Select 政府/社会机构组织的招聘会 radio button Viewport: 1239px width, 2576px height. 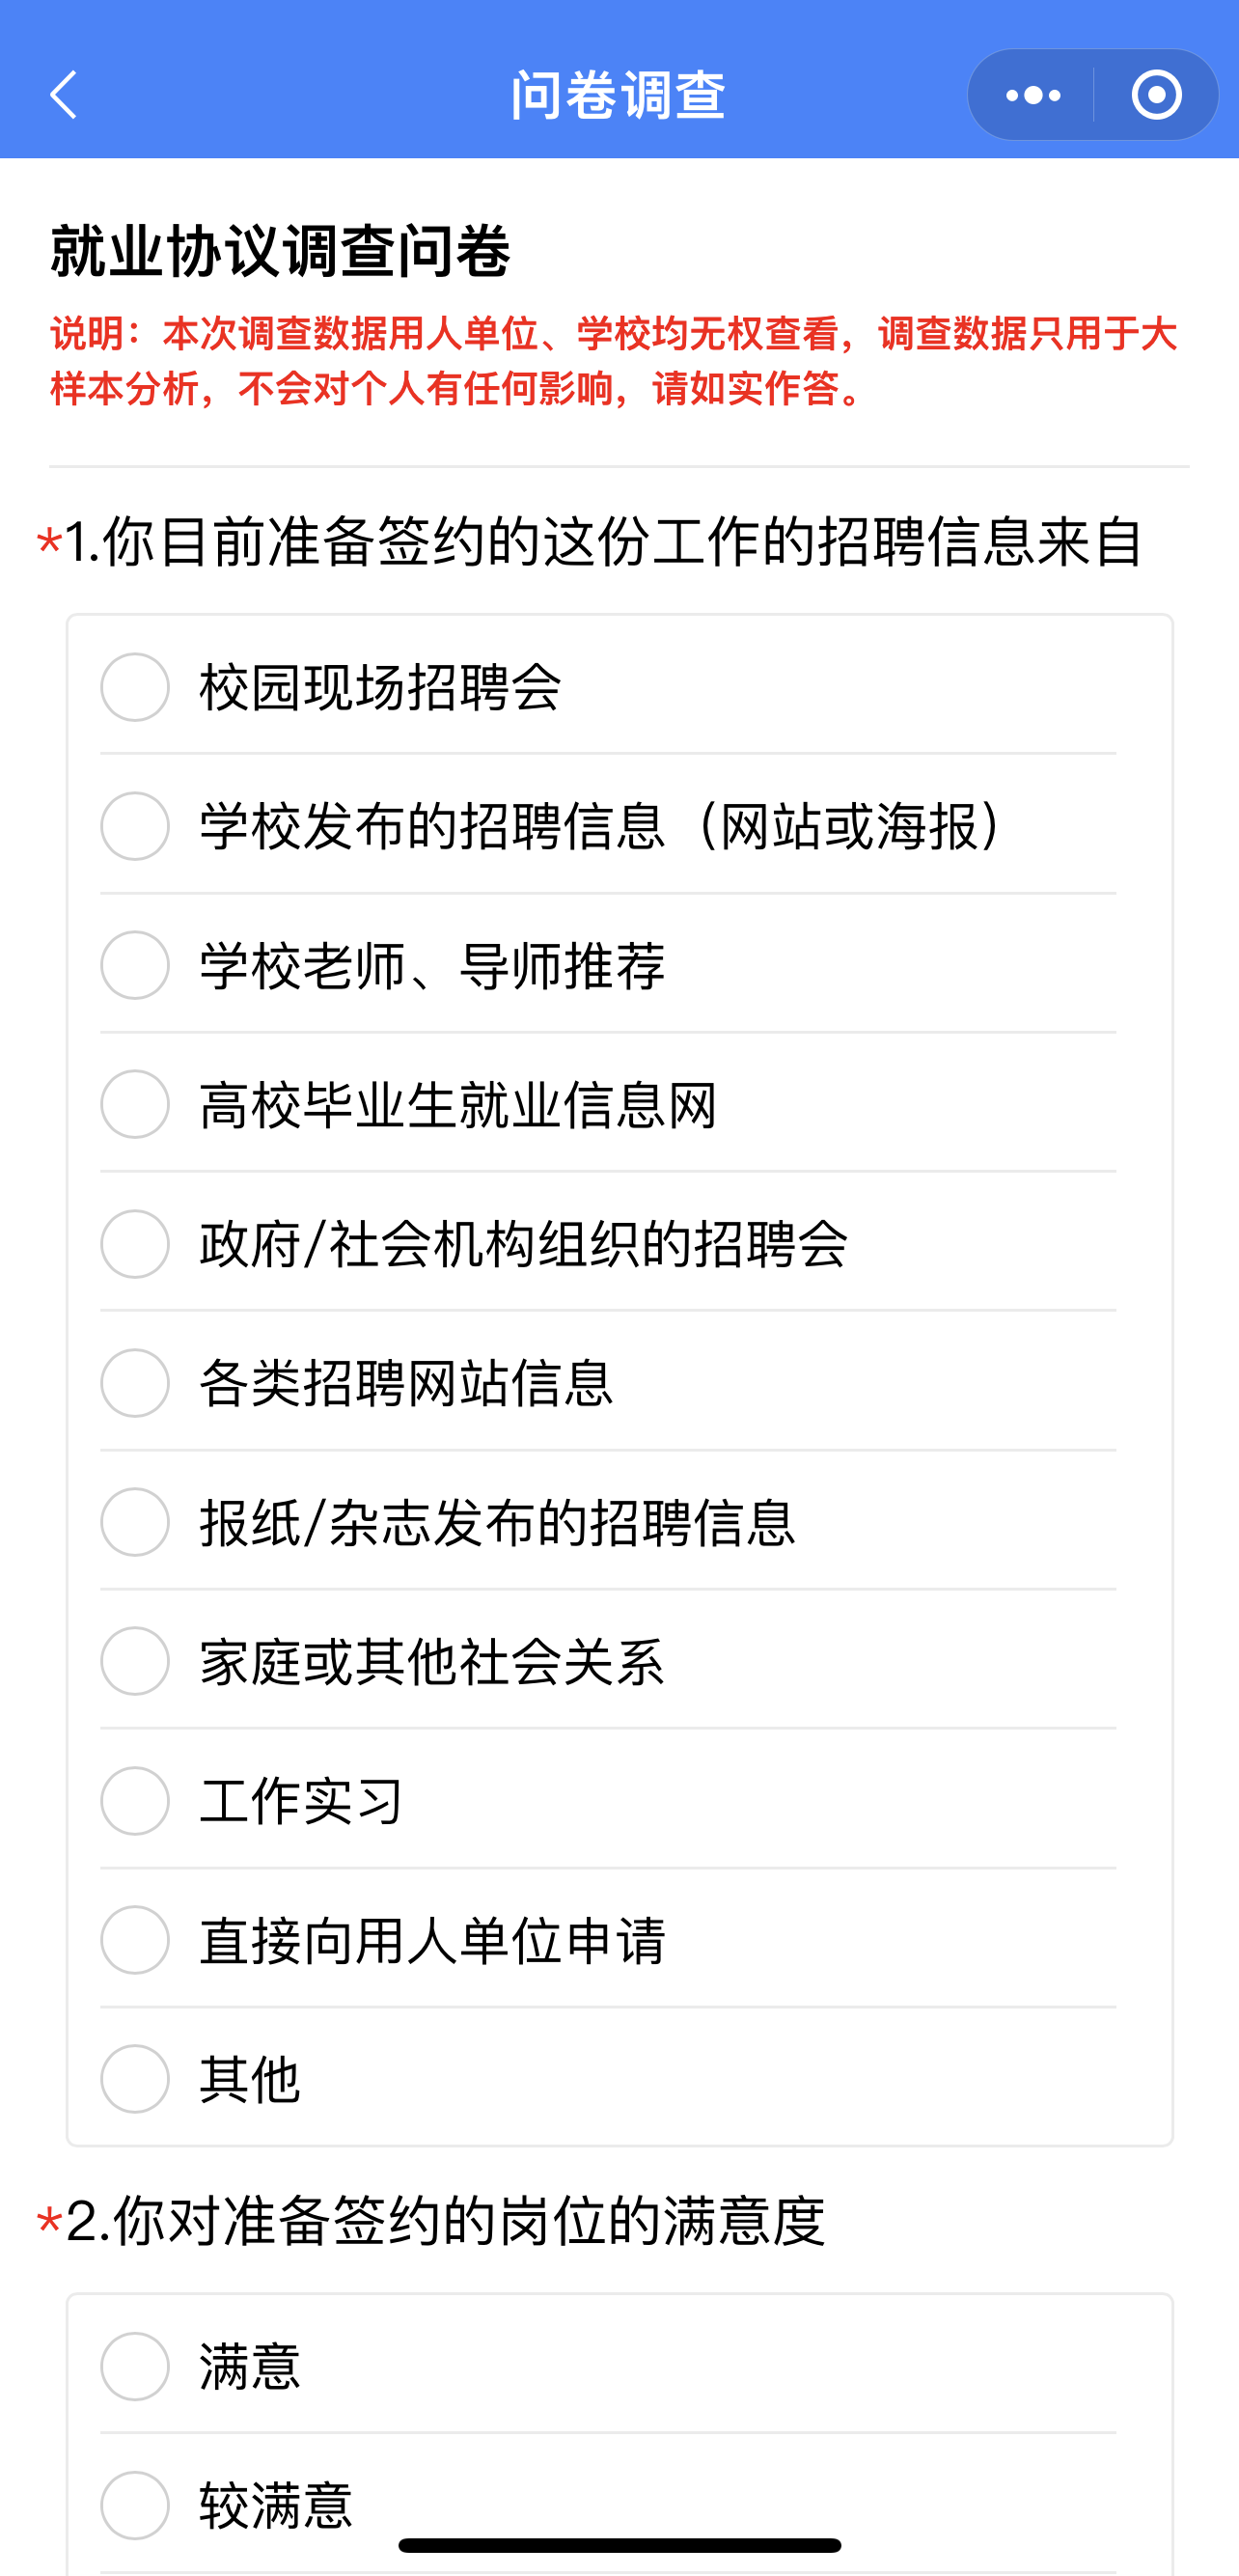(x=135, y=1244)
